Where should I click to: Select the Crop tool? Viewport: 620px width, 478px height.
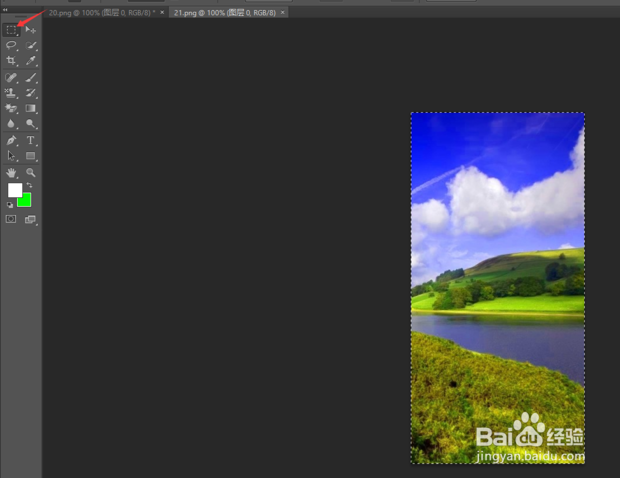(11, 60)
